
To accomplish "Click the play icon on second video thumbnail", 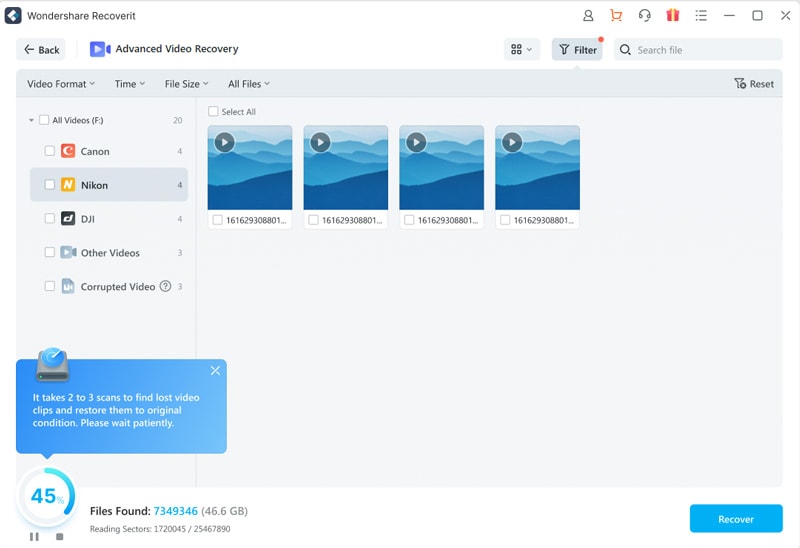I will click(320, 142).
